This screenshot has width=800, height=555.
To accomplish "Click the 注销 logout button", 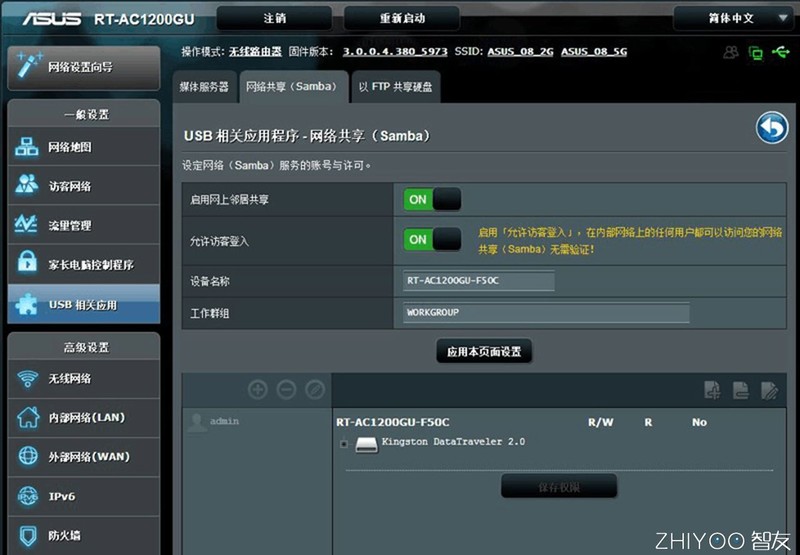I will click(274, 18).
